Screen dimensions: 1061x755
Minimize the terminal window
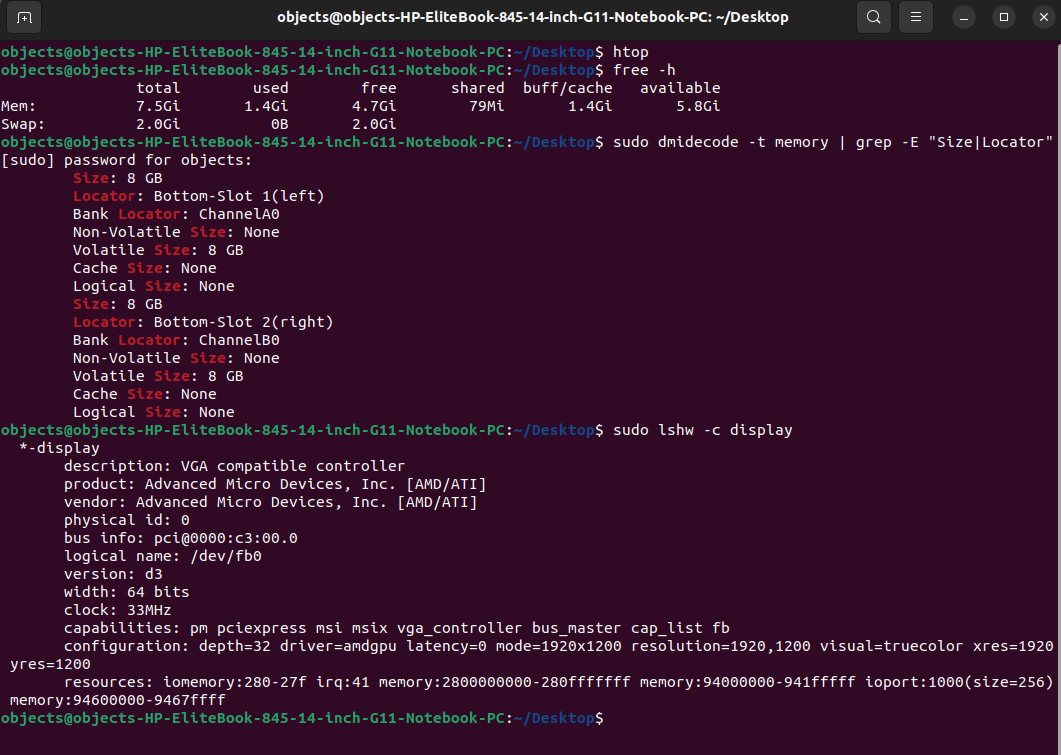coord(964,17)
